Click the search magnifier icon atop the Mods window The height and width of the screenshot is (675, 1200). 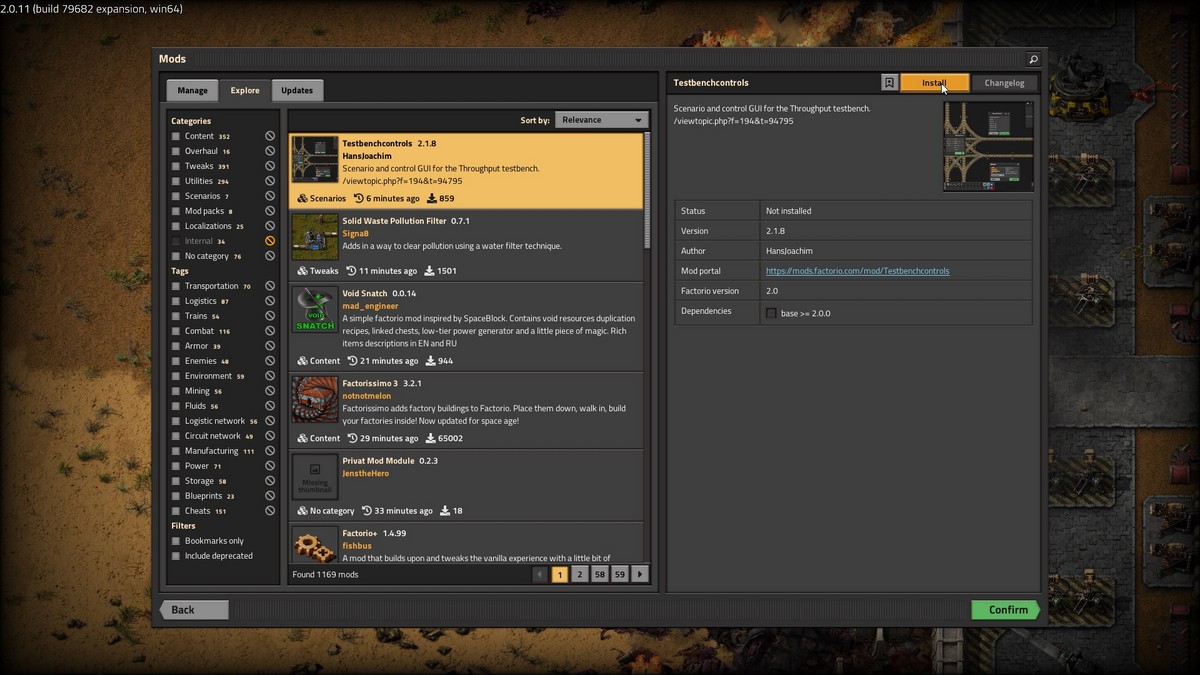click(x=1034, y=59)
